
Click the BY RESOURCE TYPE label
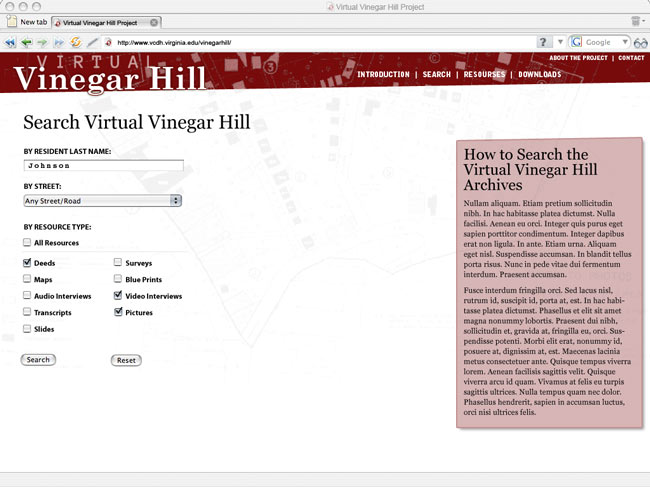point(57,227)
